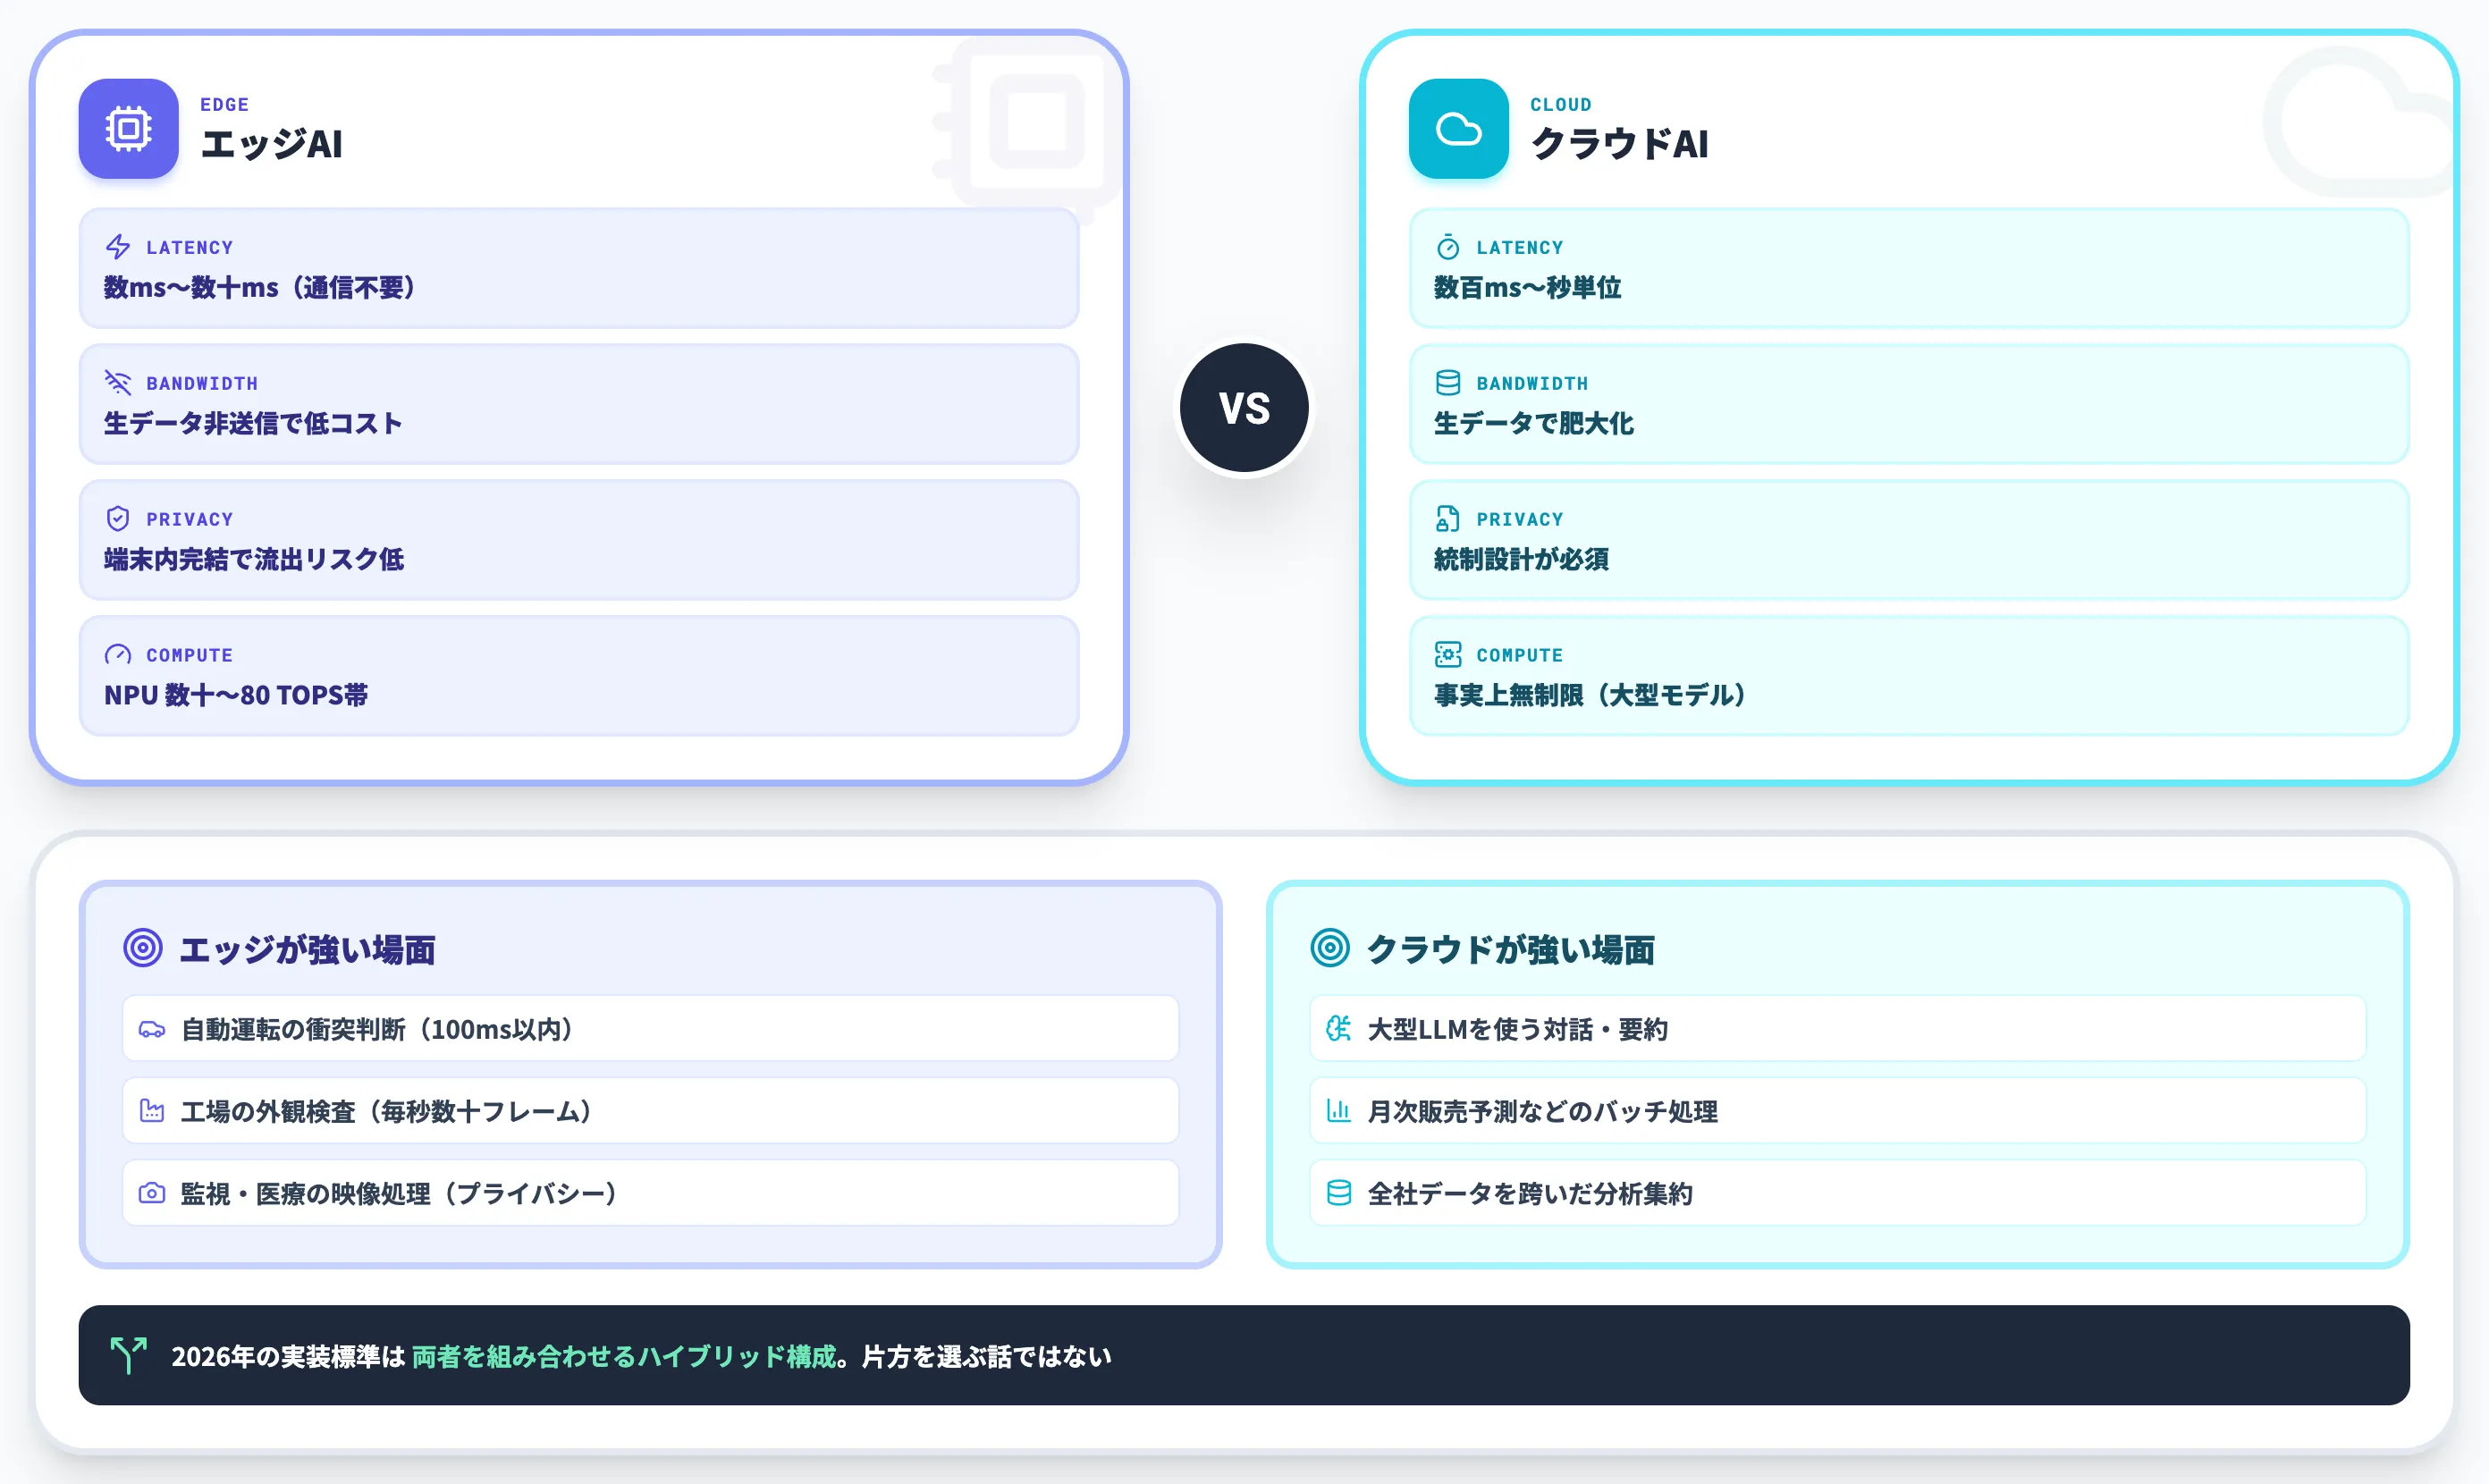Click the target icon beside クラウドが強い場面

point(1330,948)
